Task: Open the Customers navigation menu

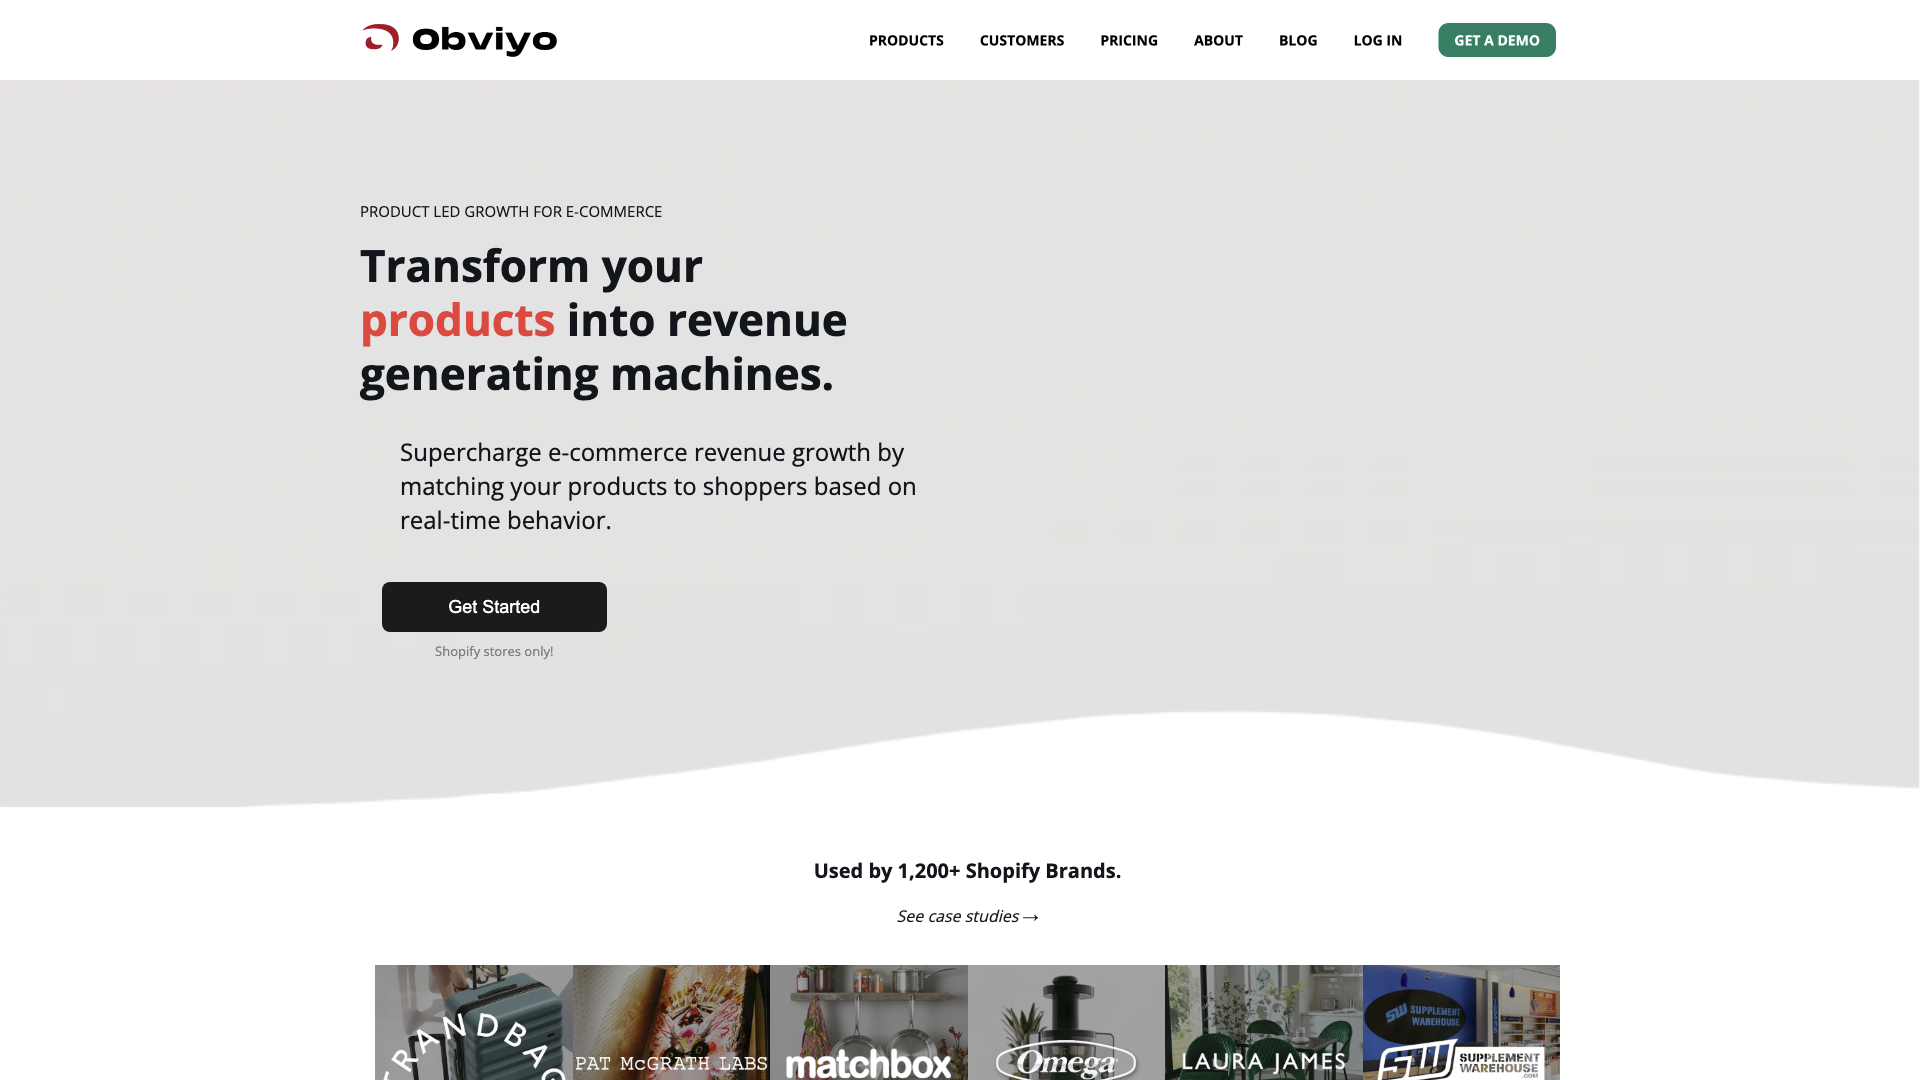Action: pos(1021,40)
